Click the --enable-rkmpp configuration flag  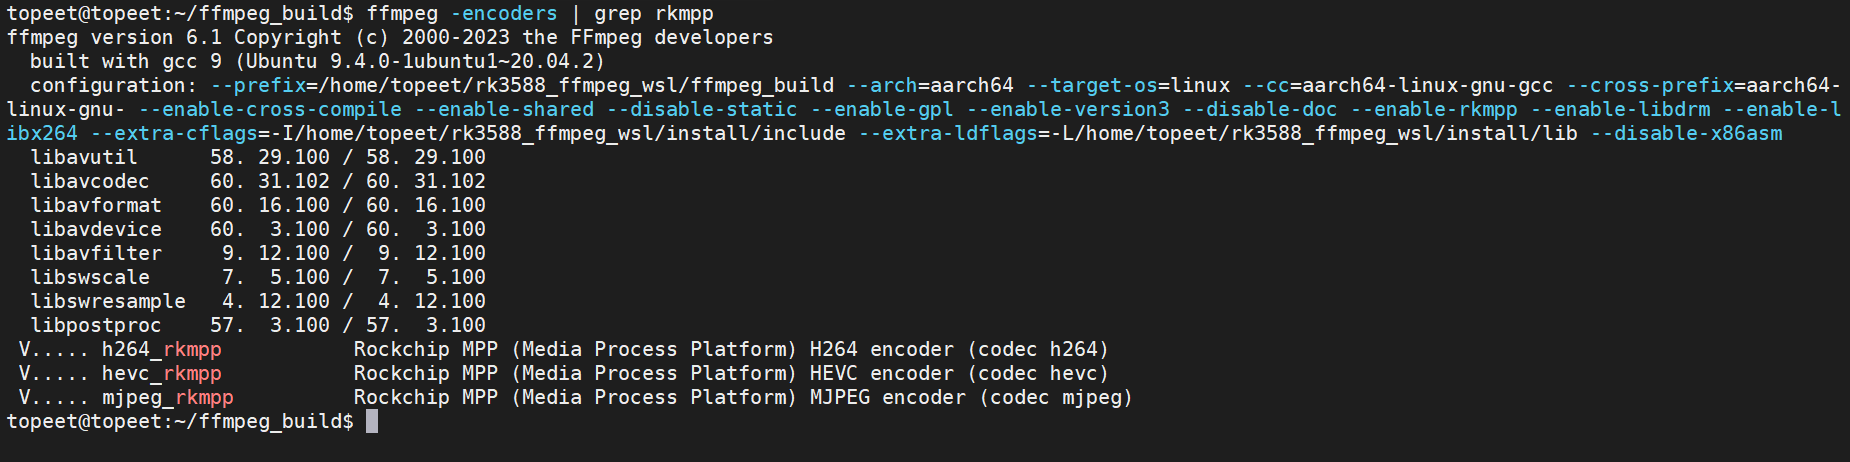tap(1434, 109)
